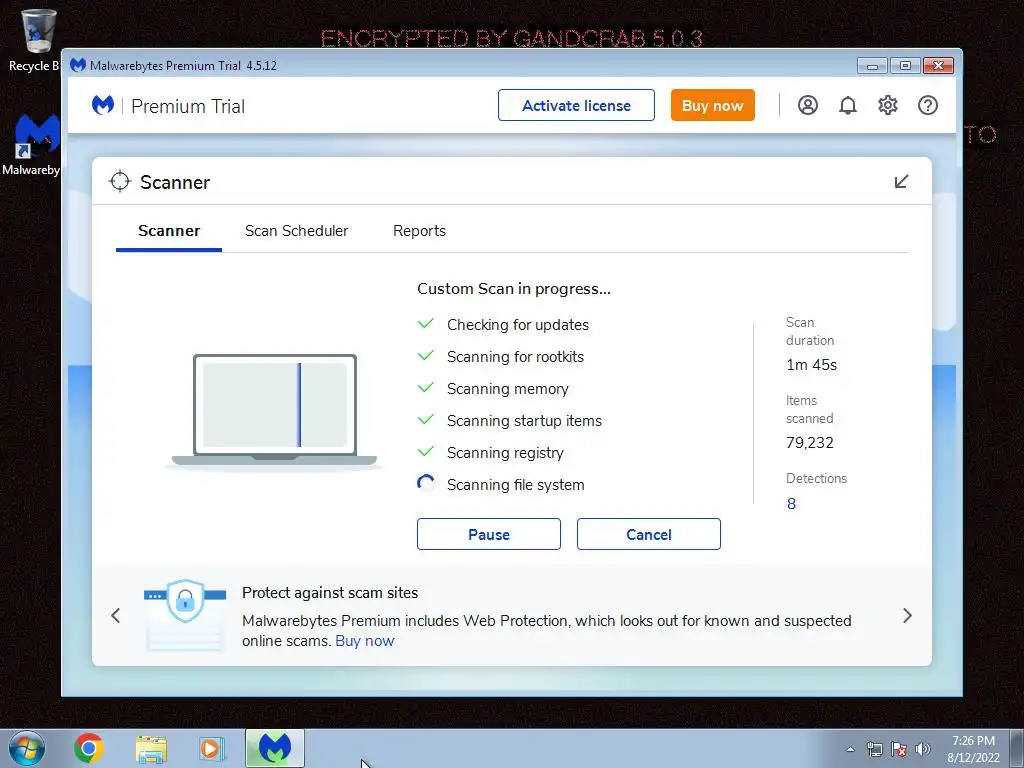Click checkmark beside Scanning registry
Viewport: 1024px width, 768px height.
[426, 452]
